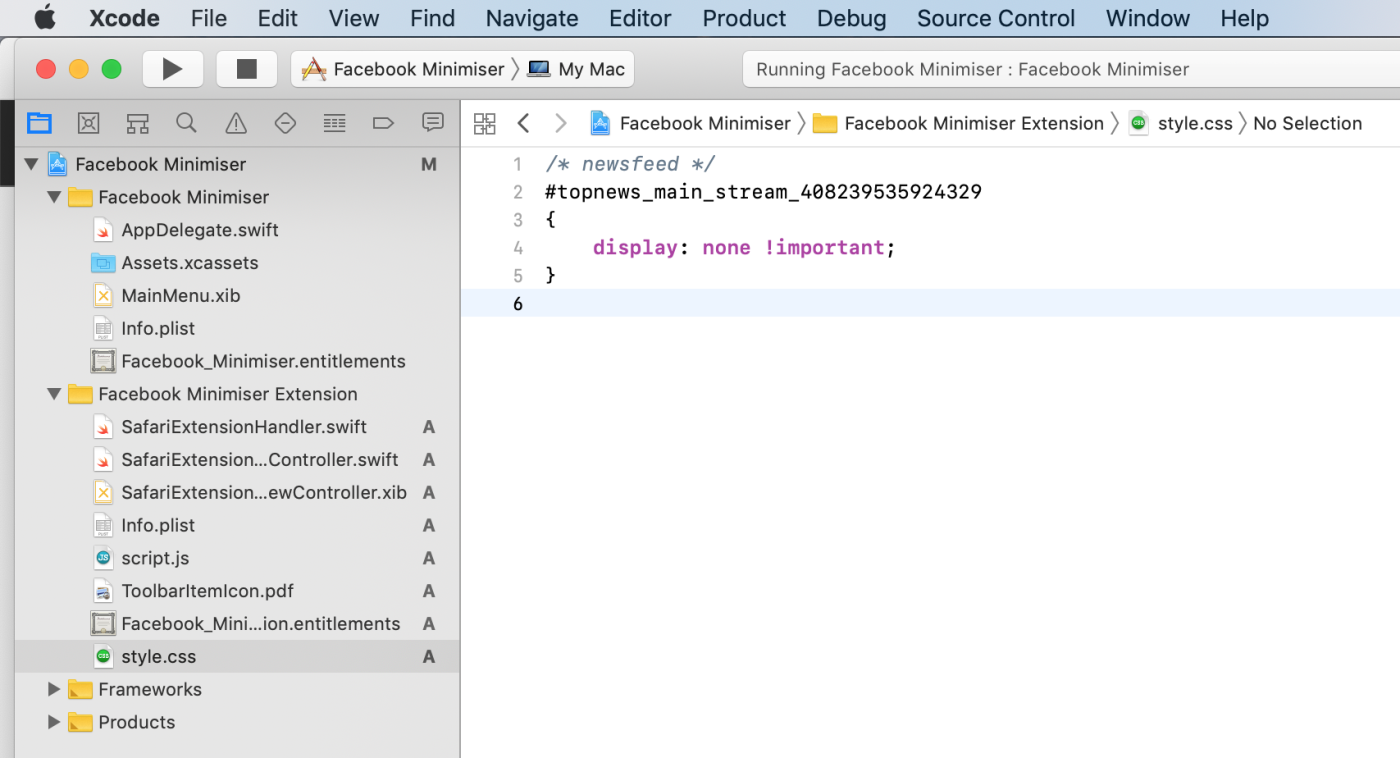This screenshot has width=1400, height=758.
Task: Collapse the Facebook Minimiser Extension group
Action: tap(54, 394)
